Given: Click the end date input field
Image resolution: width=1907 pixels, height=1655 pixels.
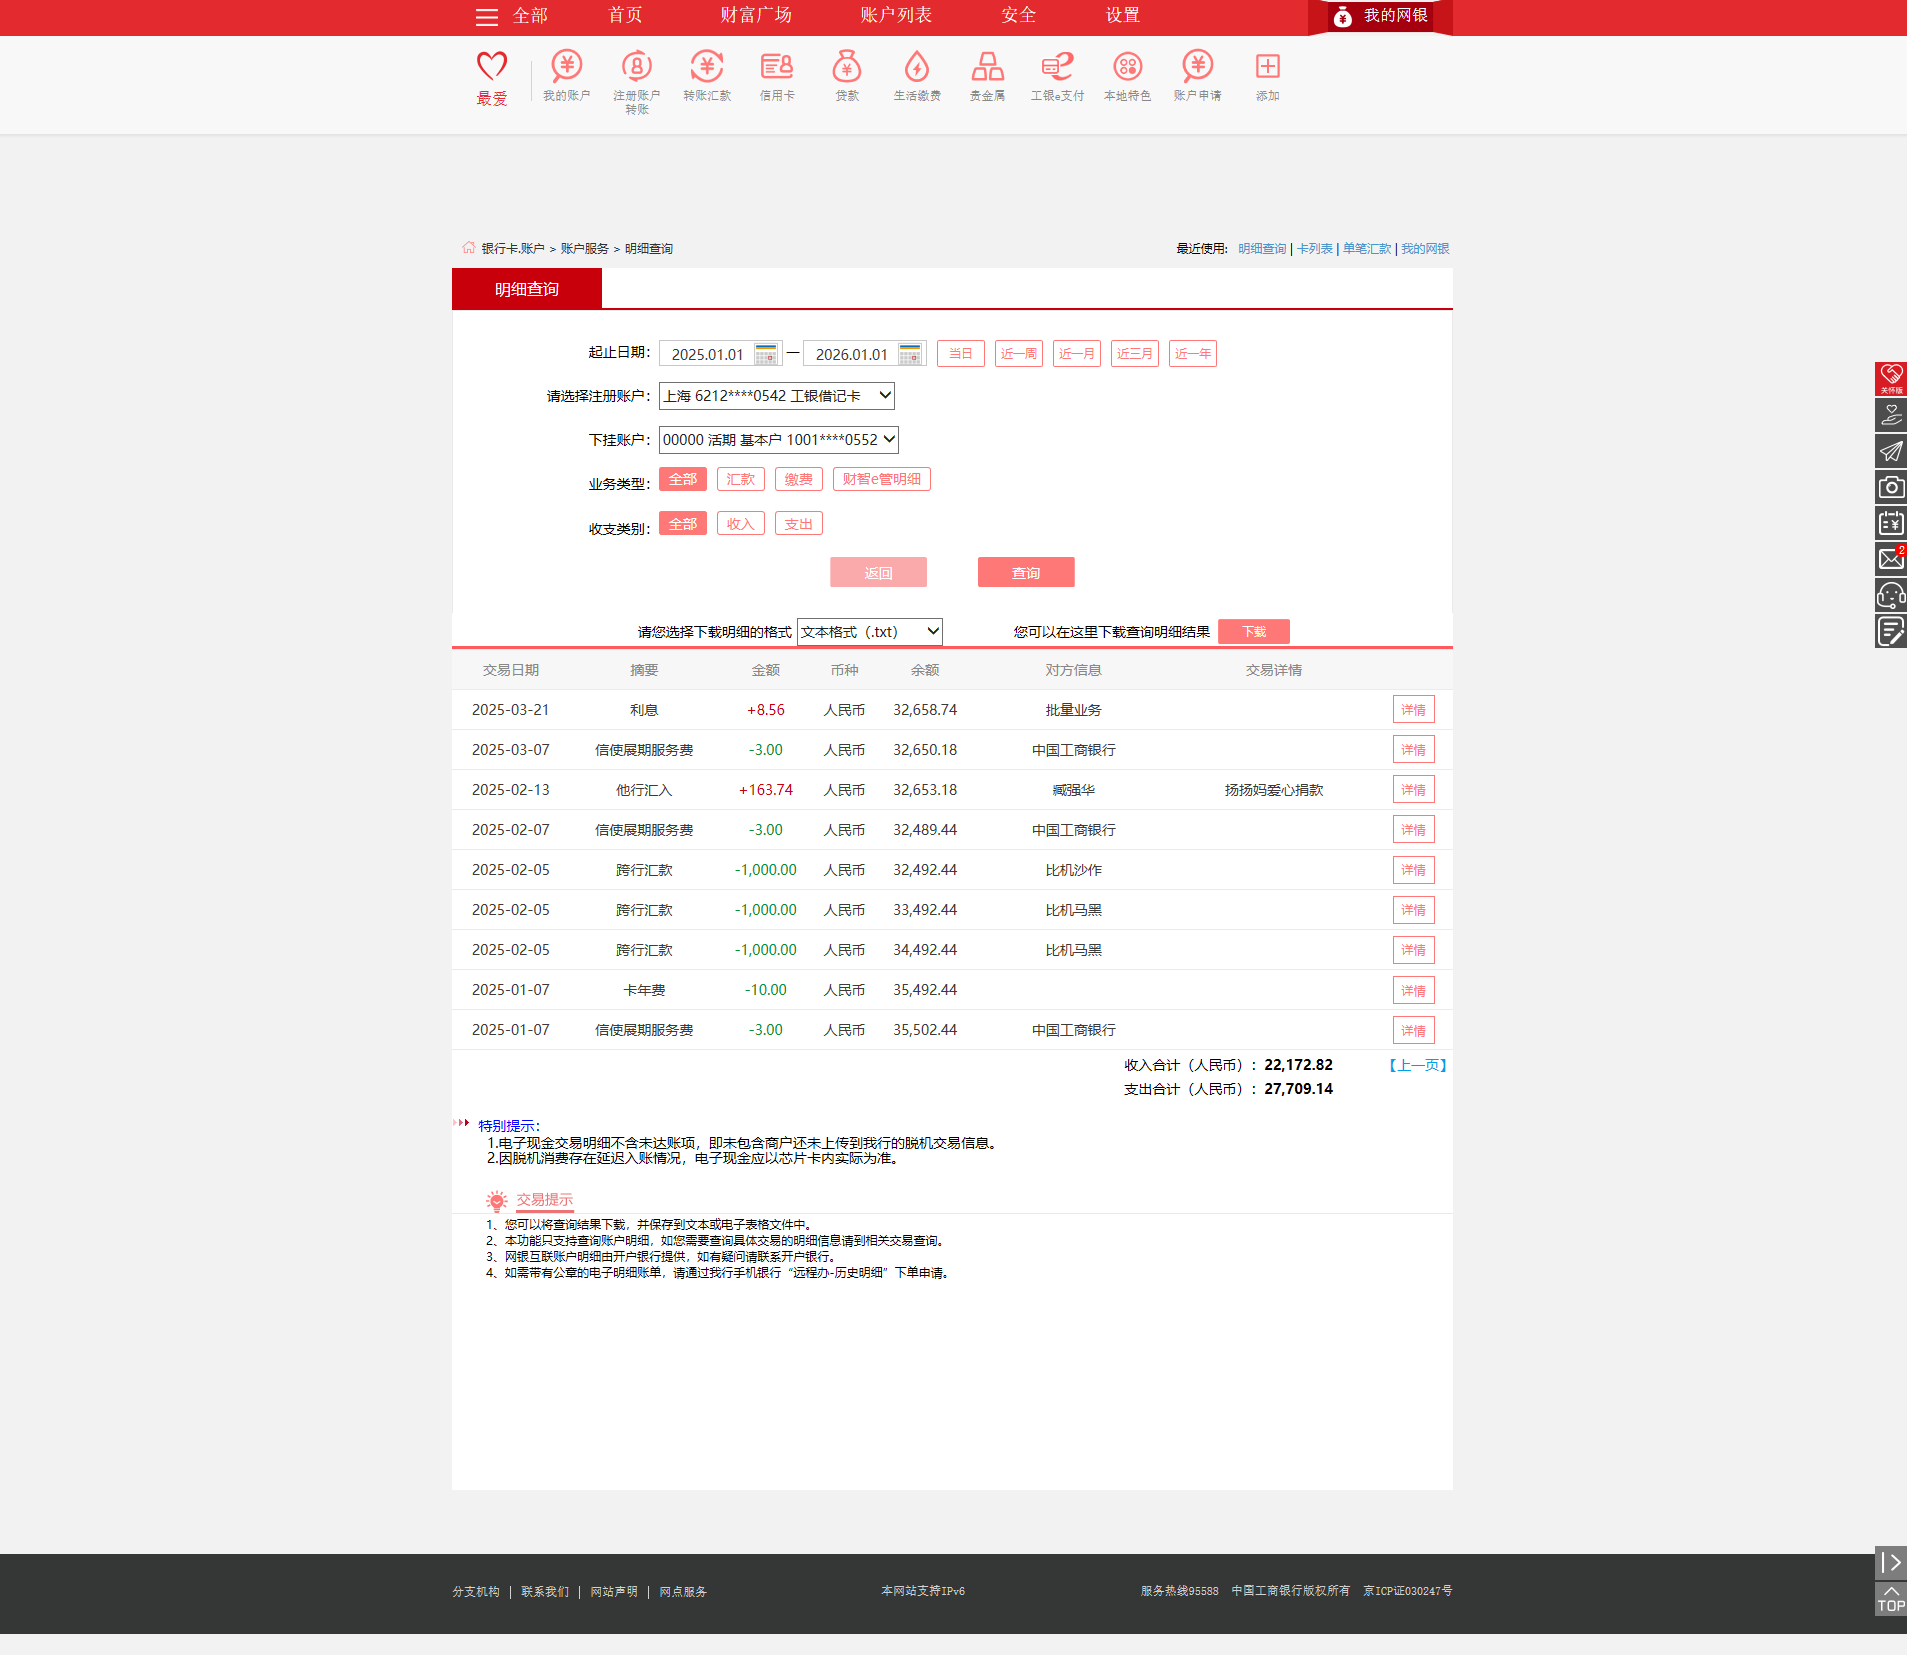Looking at the screenshot, I should tap(851, 354).
